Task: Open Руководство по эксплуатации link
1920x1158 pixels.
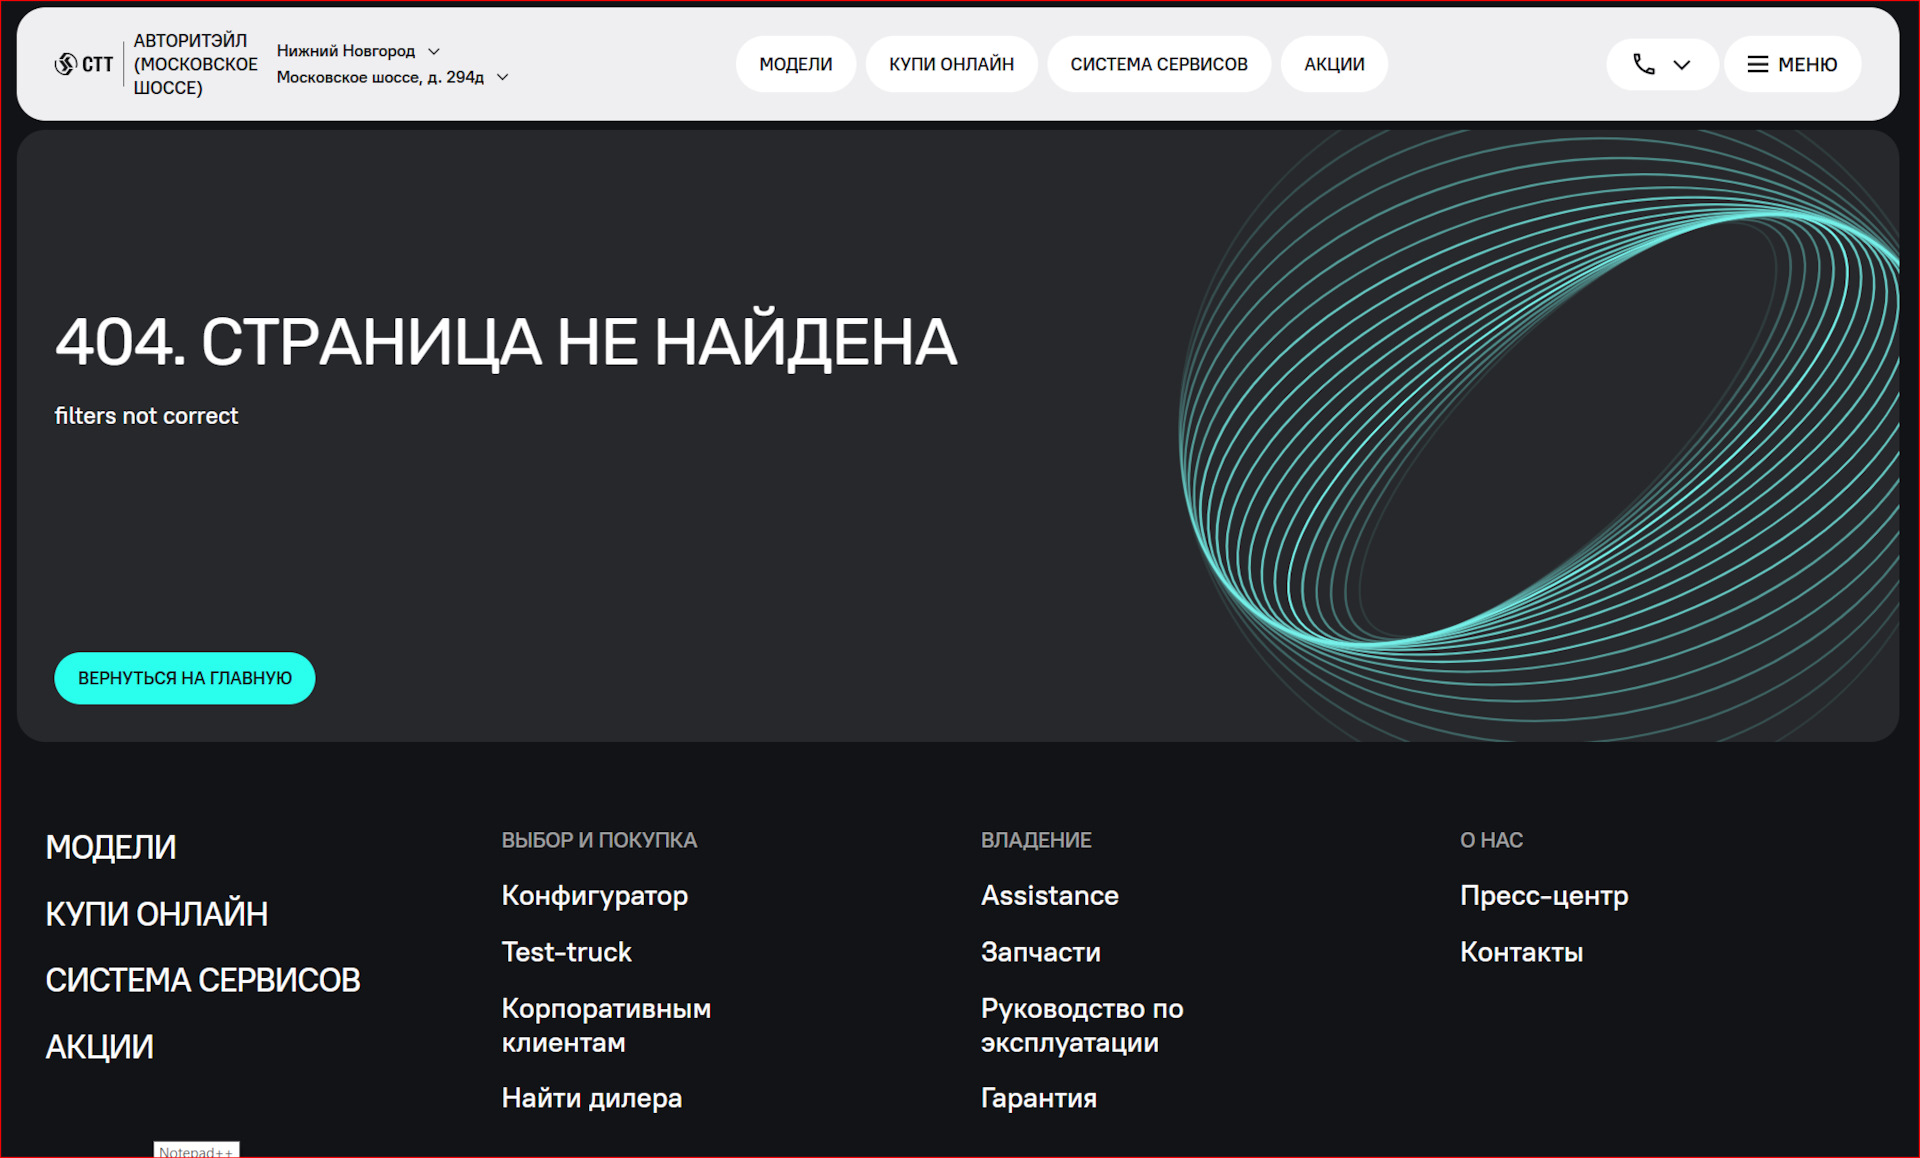Action: pyautogui.click(x=1081, y=1025)
